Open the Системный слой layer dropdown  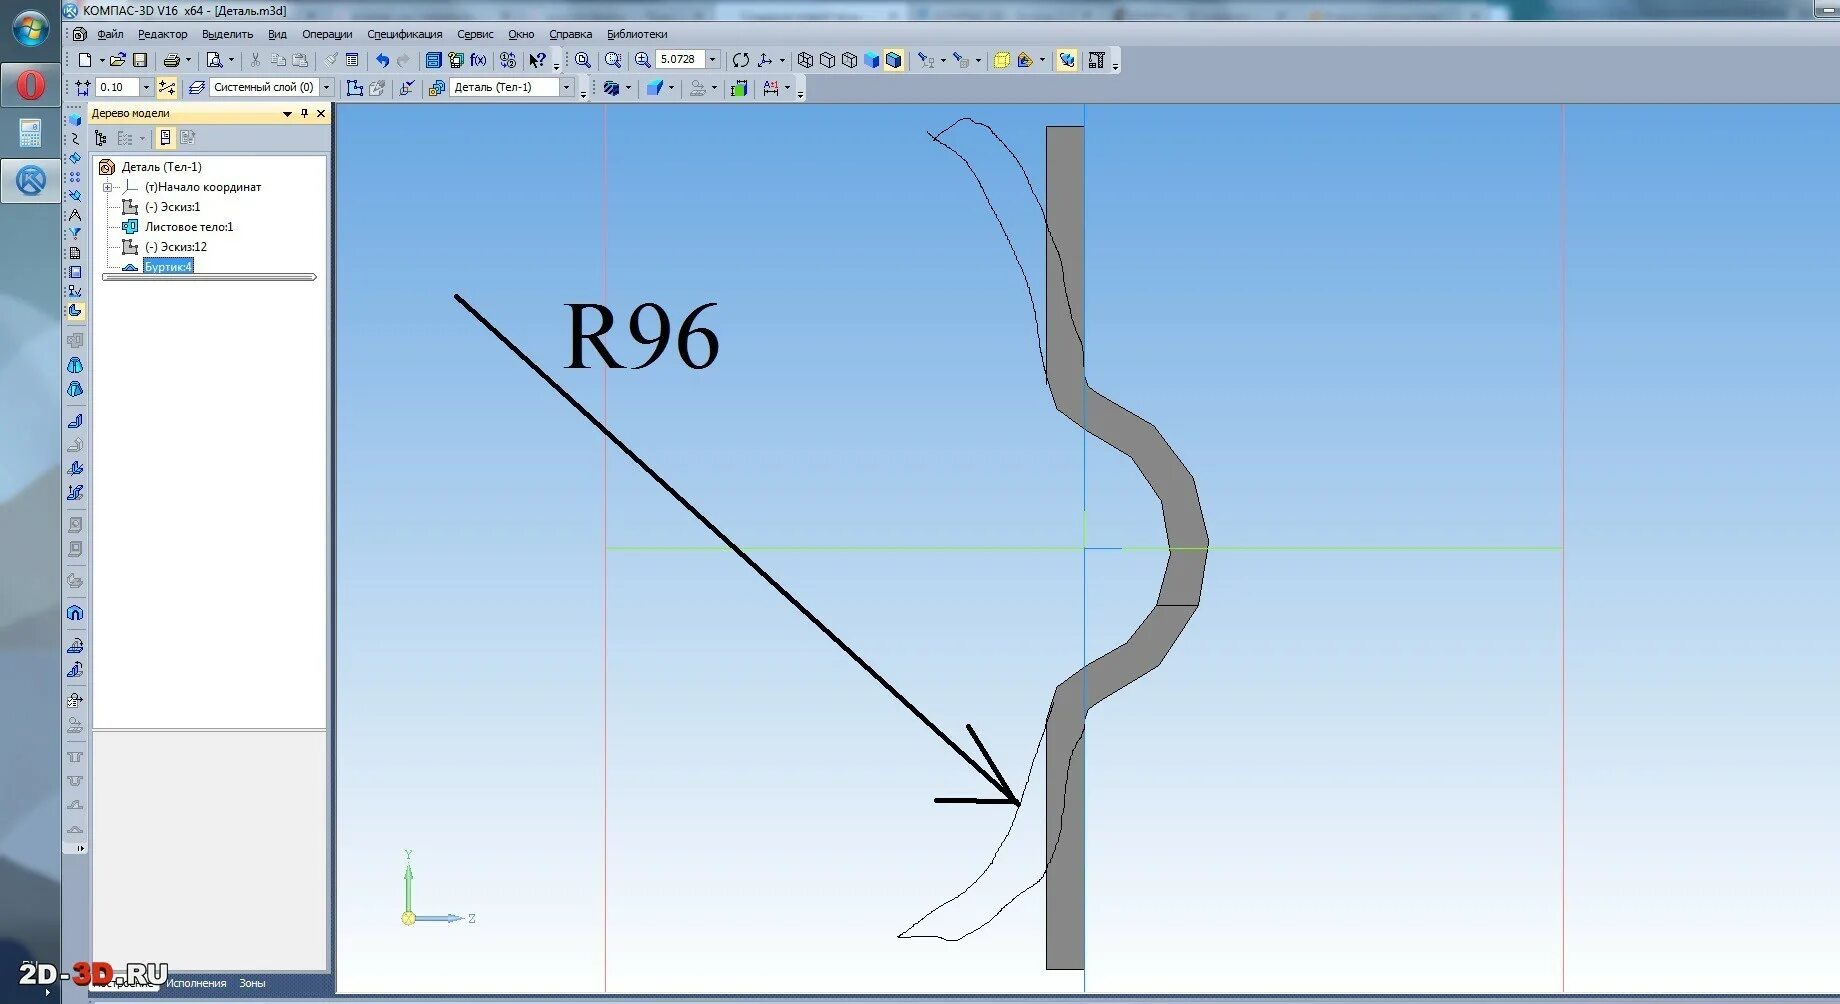(326, 88)
